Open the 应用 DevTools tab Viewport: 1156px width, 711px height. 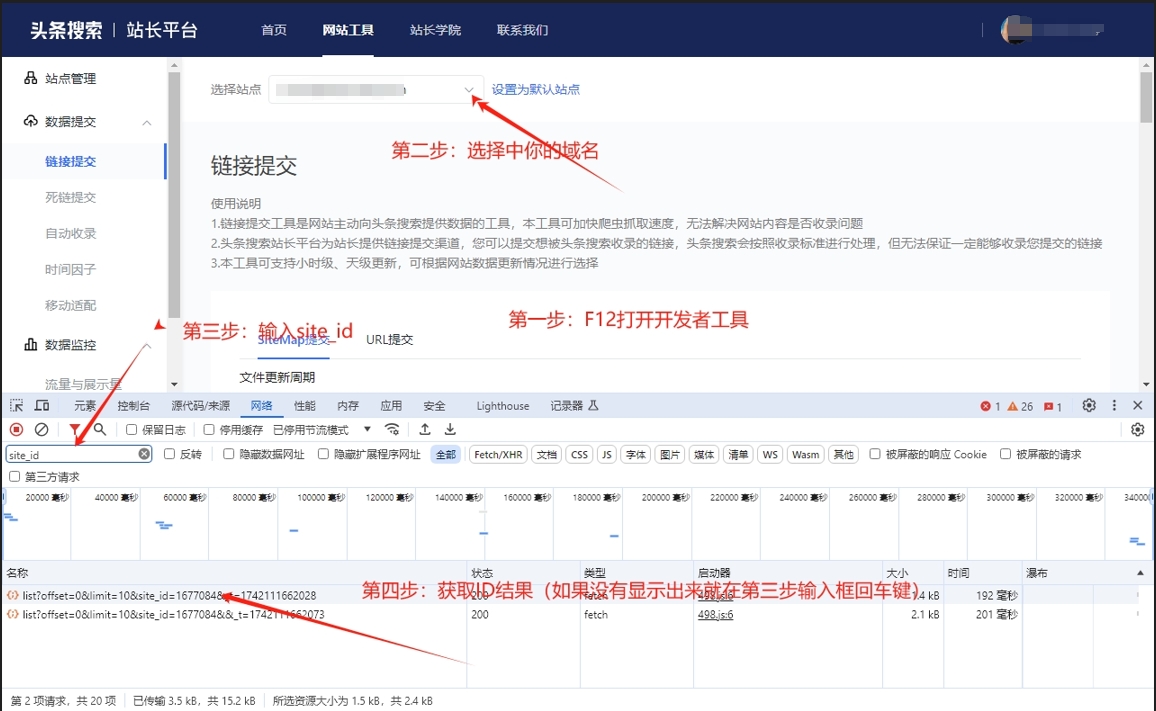(x=391, y=406)
